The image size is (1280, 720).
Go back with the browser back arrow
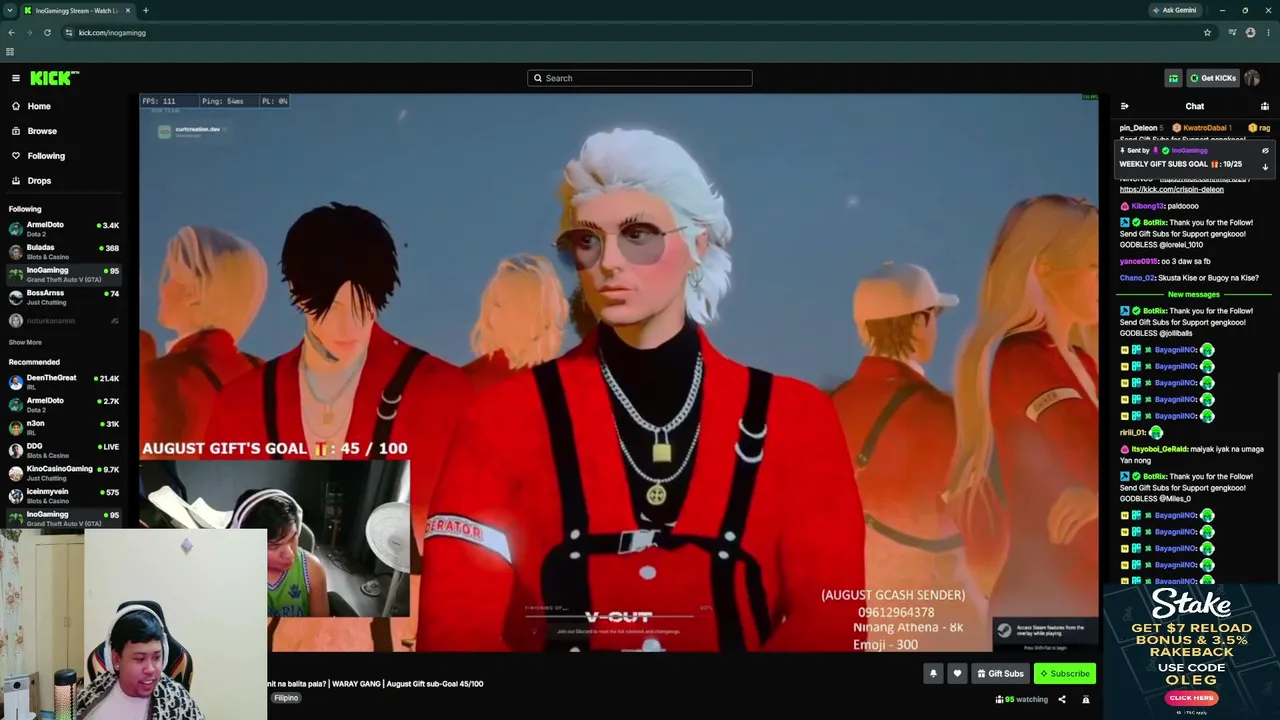tap(12, 33)
